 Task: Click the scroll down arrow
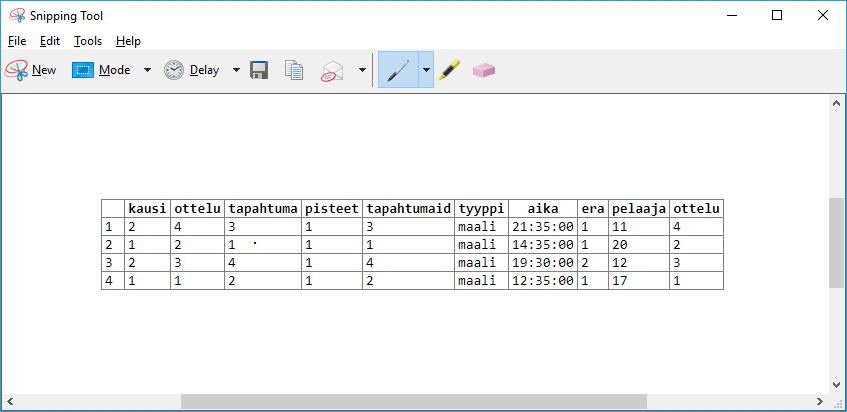pos(837,385)
